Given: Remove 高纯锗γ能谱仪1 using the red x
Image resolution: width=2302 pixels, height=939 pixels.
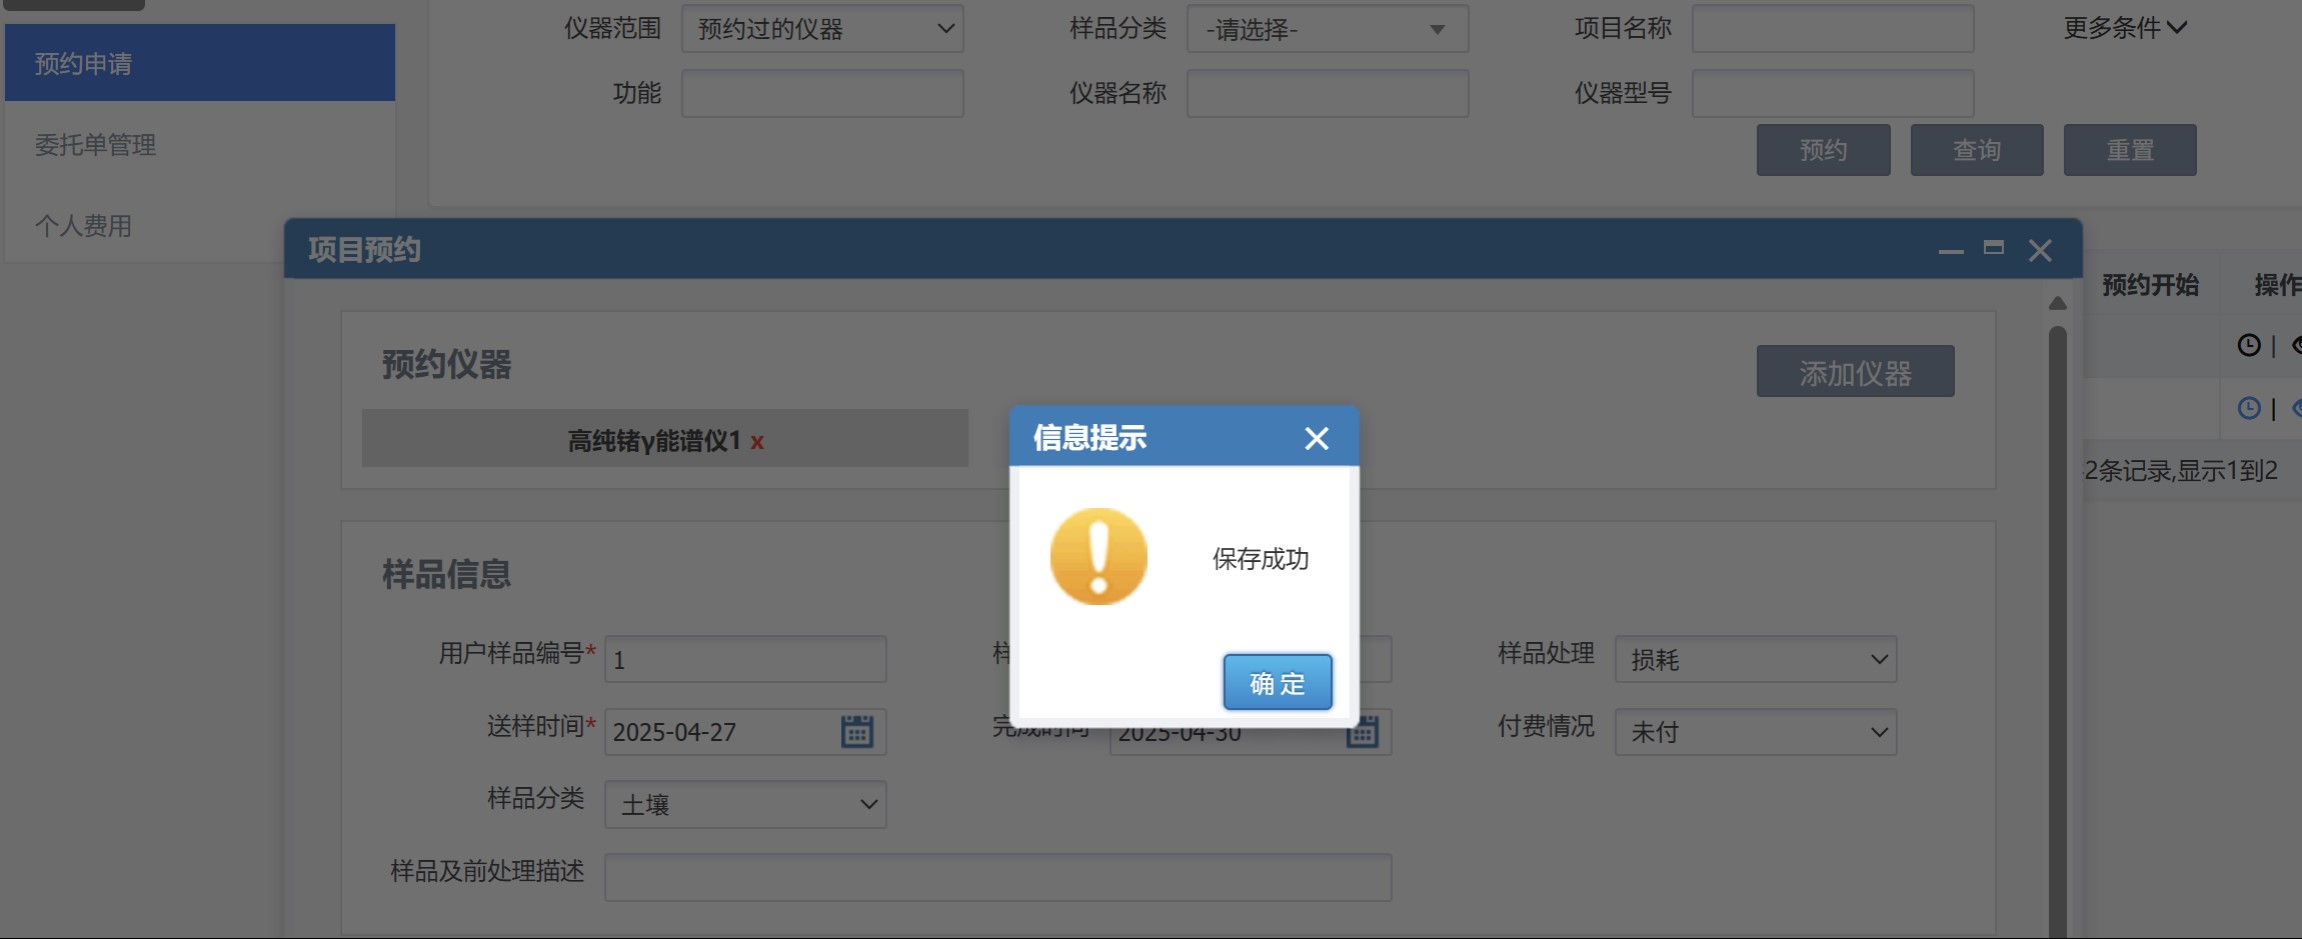Looking at the screenshot, I should 757,442.
